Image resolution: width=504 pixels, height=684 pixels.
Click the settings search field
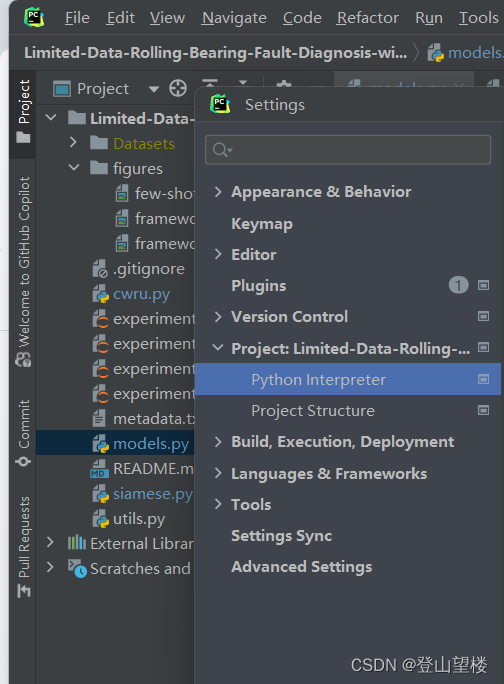(348, 150)
